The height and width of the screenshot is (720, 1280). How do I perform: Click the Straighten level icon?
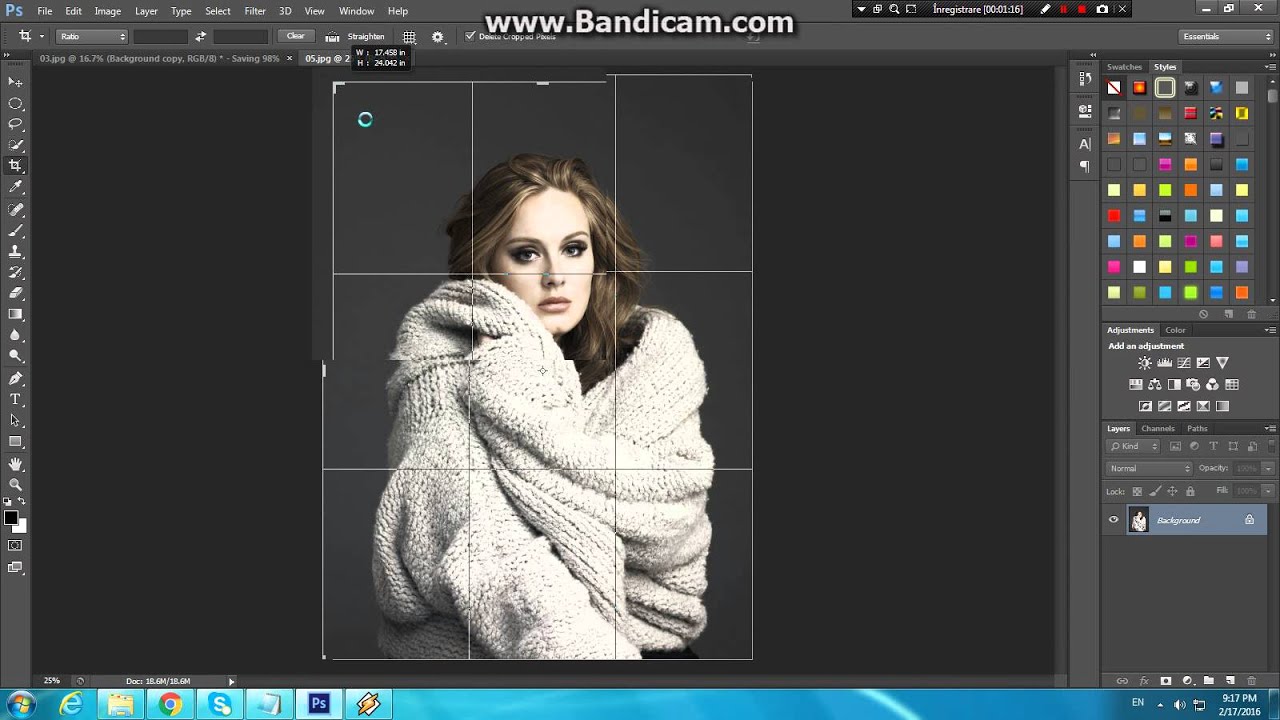332,37
